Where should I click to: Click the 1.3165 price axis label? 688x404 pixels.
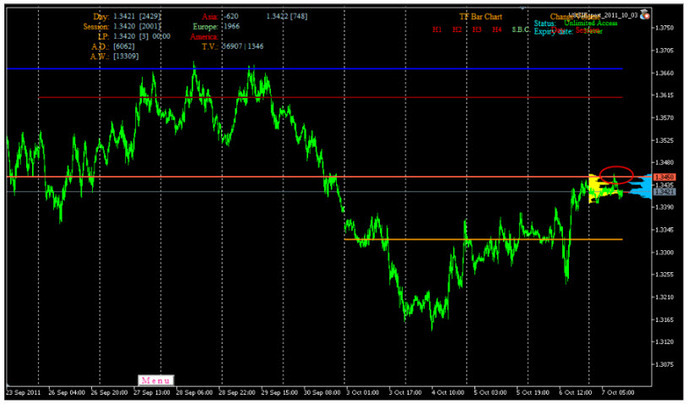point(663,319)
